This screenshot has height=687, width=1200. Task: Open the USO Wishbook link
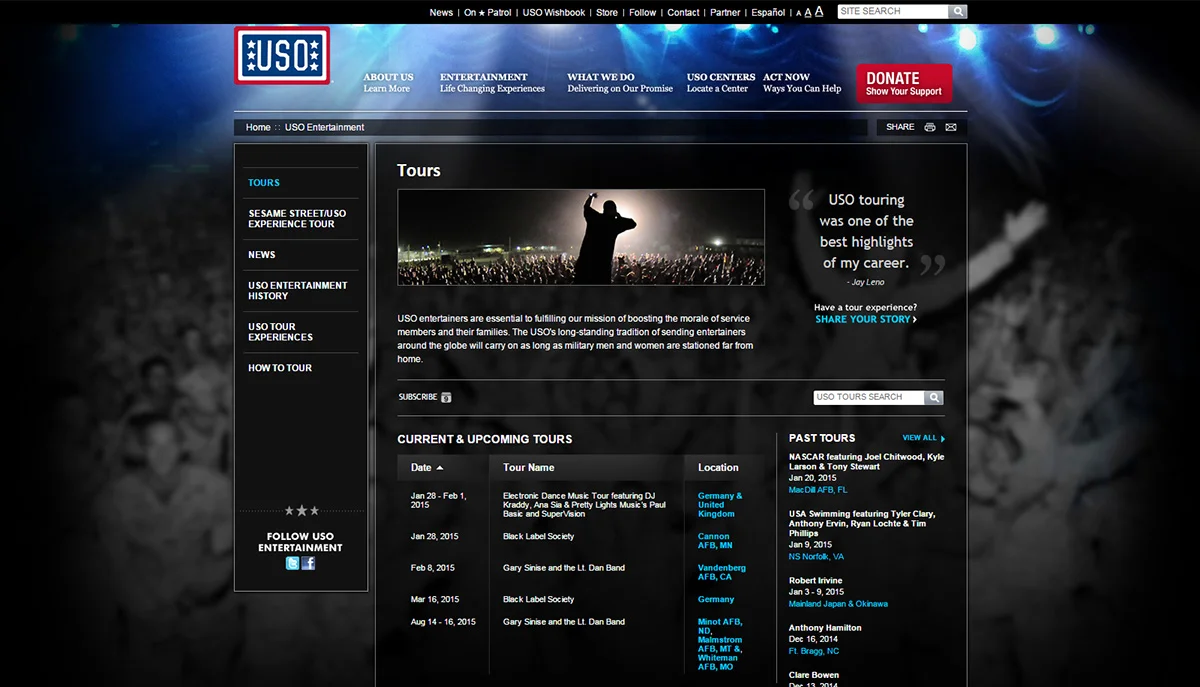click(x=554, y=12)
